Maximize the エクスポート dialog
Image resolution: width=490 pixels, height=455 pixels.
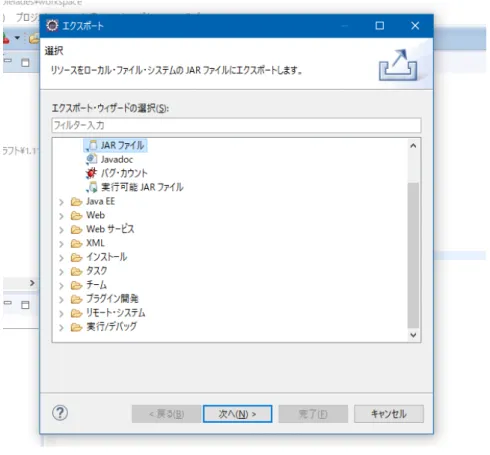[x=380, y=26]
